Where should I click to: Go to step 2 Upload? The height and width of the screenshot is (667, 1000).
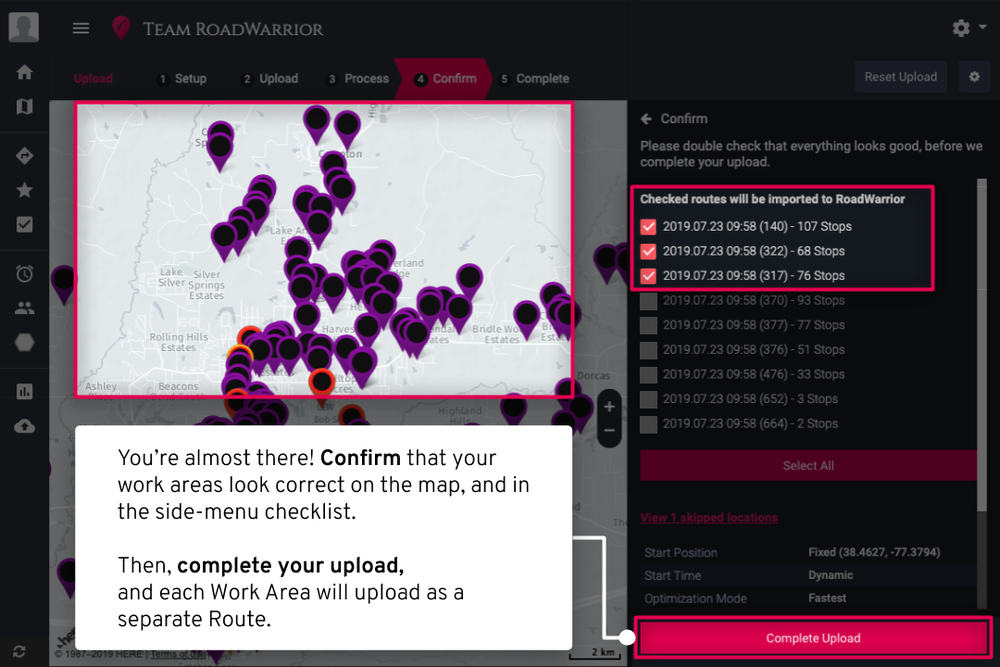point(270,78)
